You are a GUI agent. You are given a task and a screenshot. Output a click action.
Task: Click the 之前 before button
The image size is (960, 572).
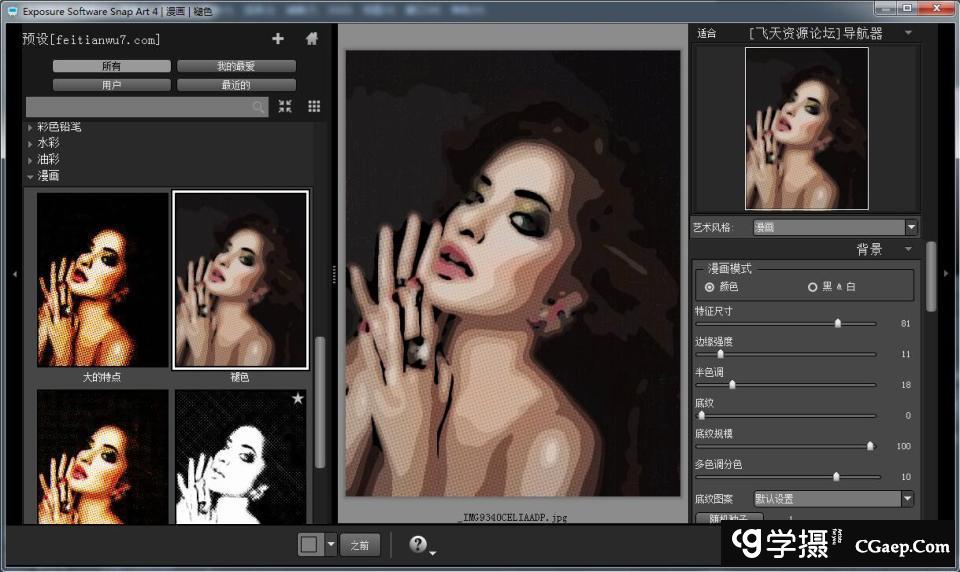tap(360, 545)
